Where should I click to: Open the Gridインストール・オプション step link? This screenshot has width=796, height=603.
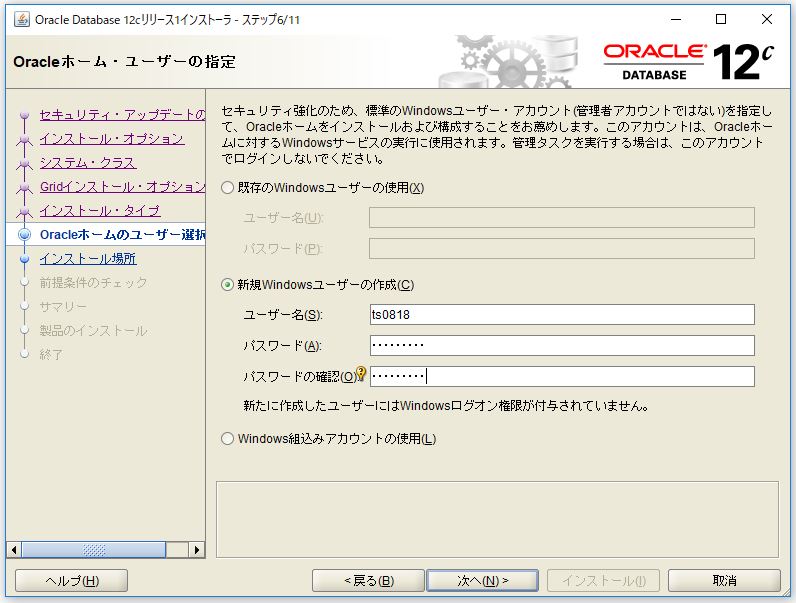122,187
